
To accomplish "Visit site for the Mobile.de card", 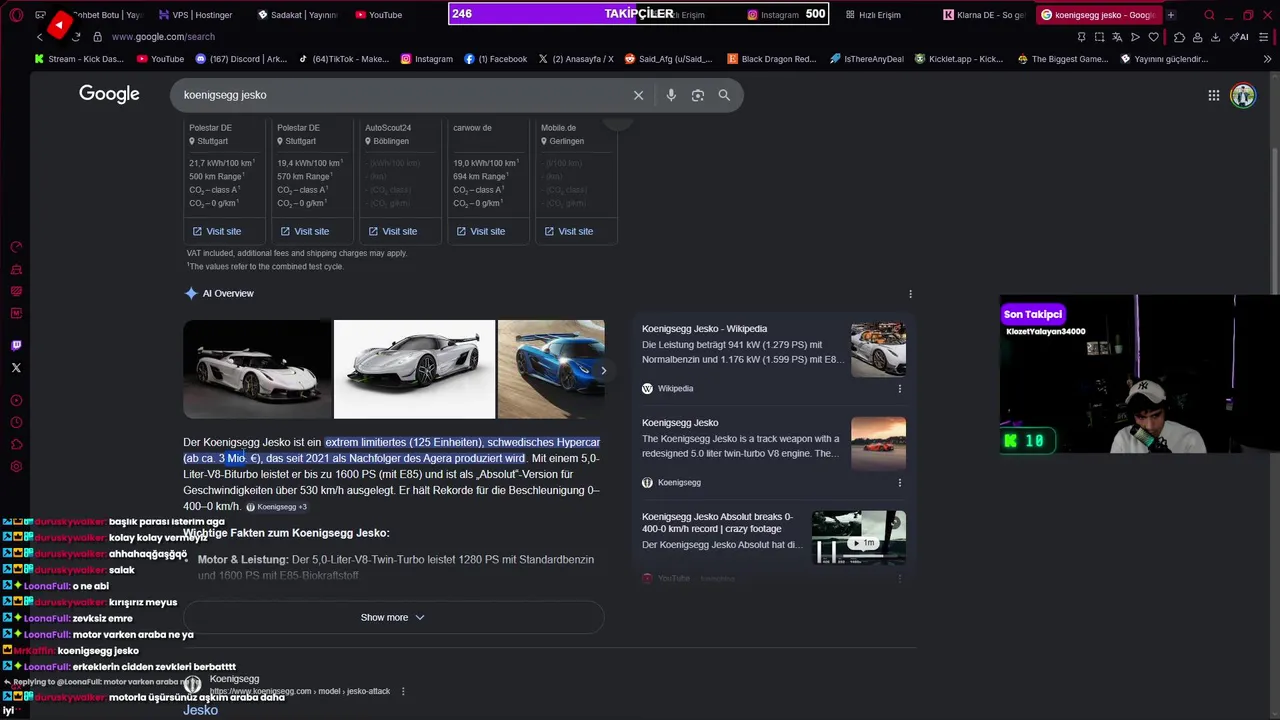I will pyautogui.click(x=569, y=231).
